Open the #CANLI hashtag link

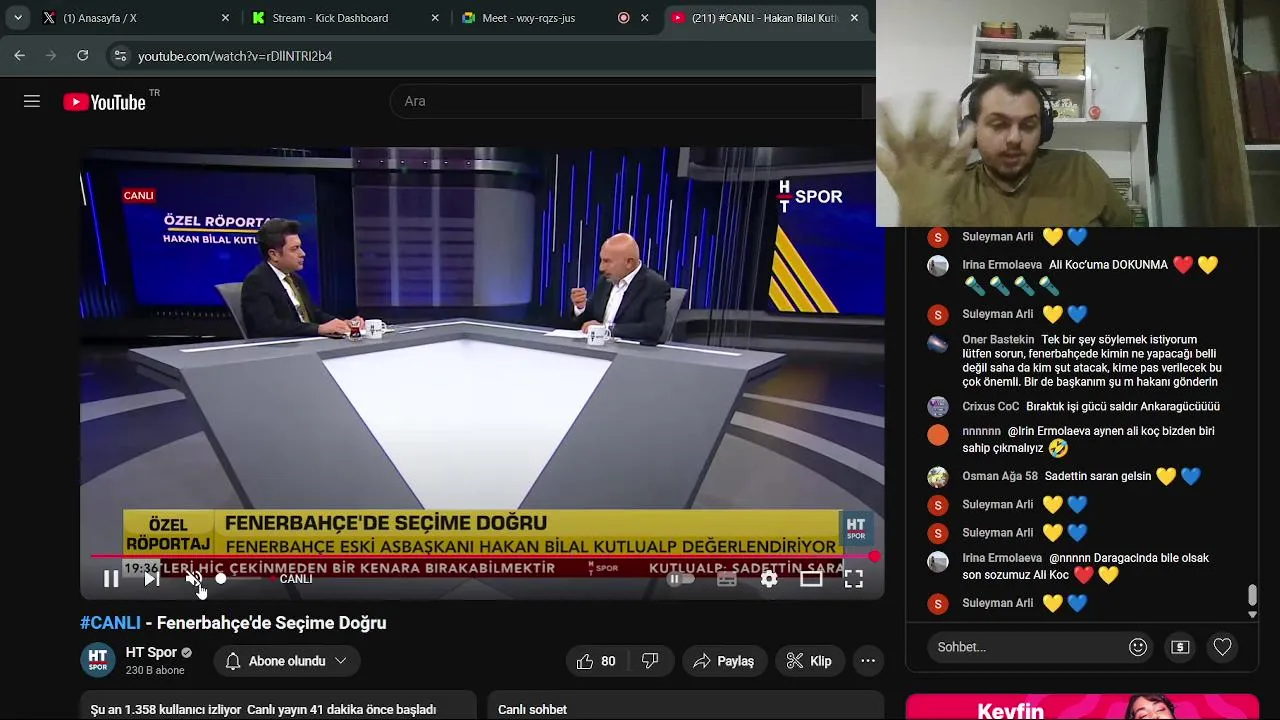[x=110, y=623]
